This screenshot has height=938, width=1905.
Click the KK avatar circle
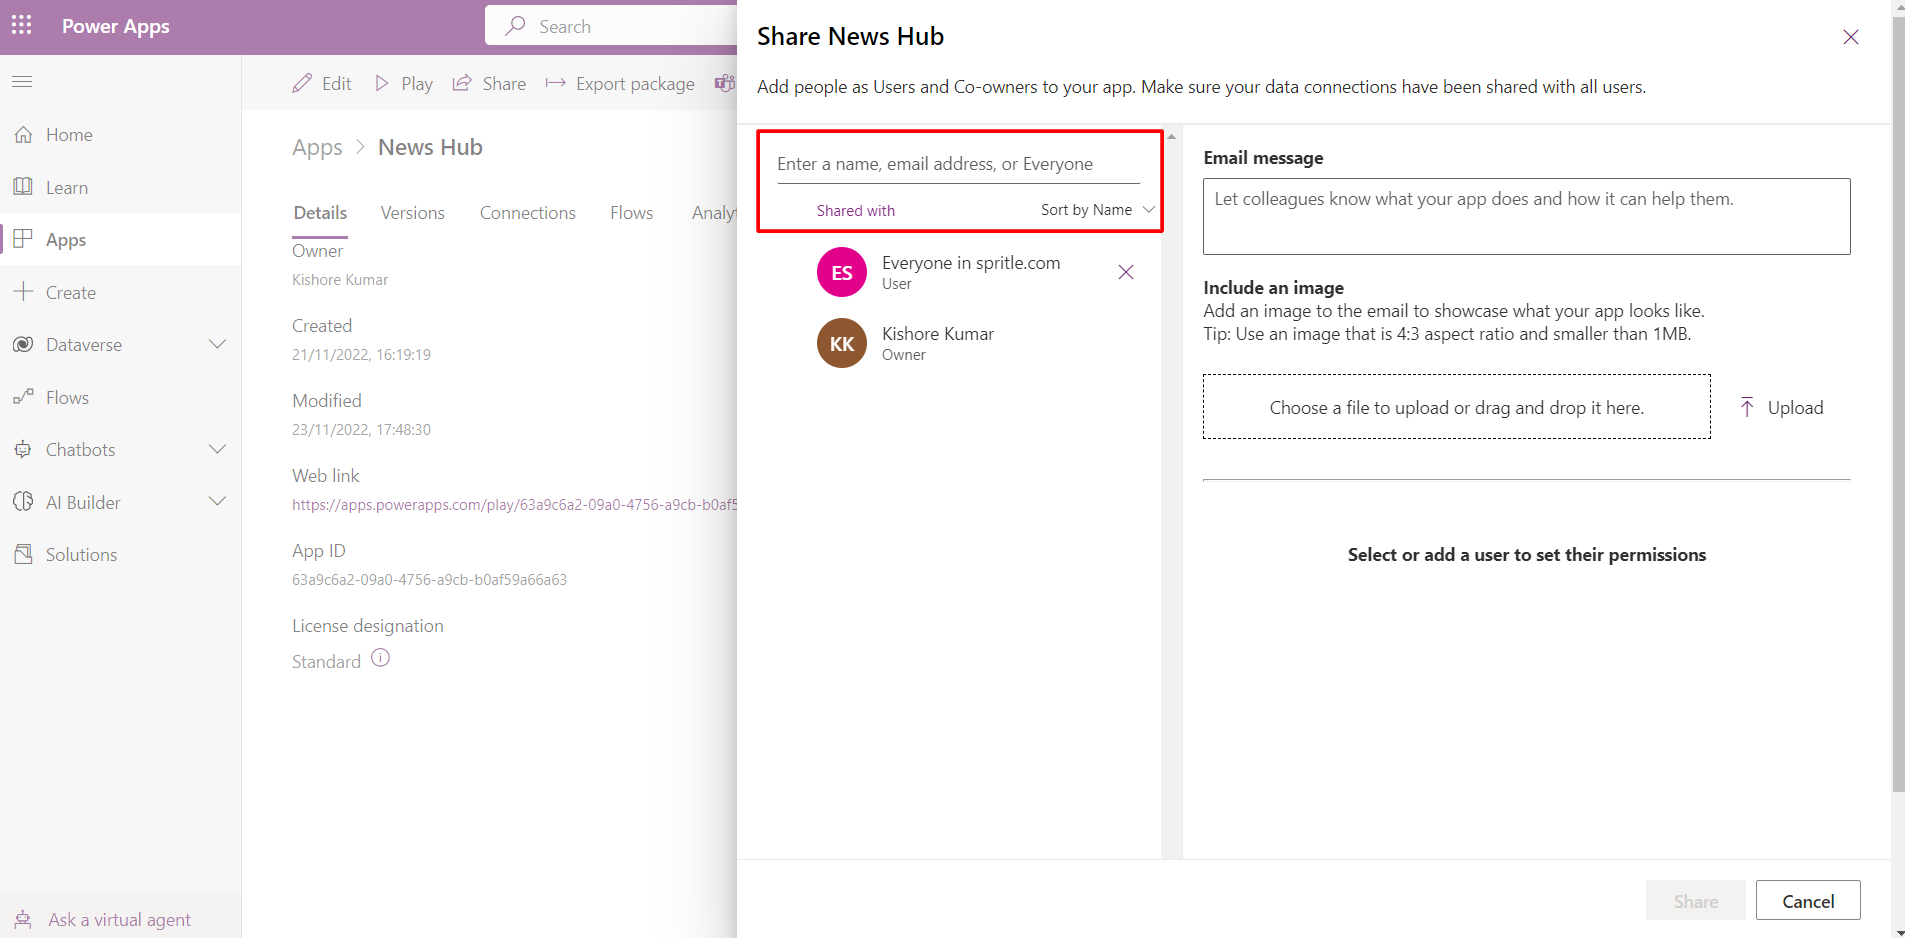coord(842,343)
